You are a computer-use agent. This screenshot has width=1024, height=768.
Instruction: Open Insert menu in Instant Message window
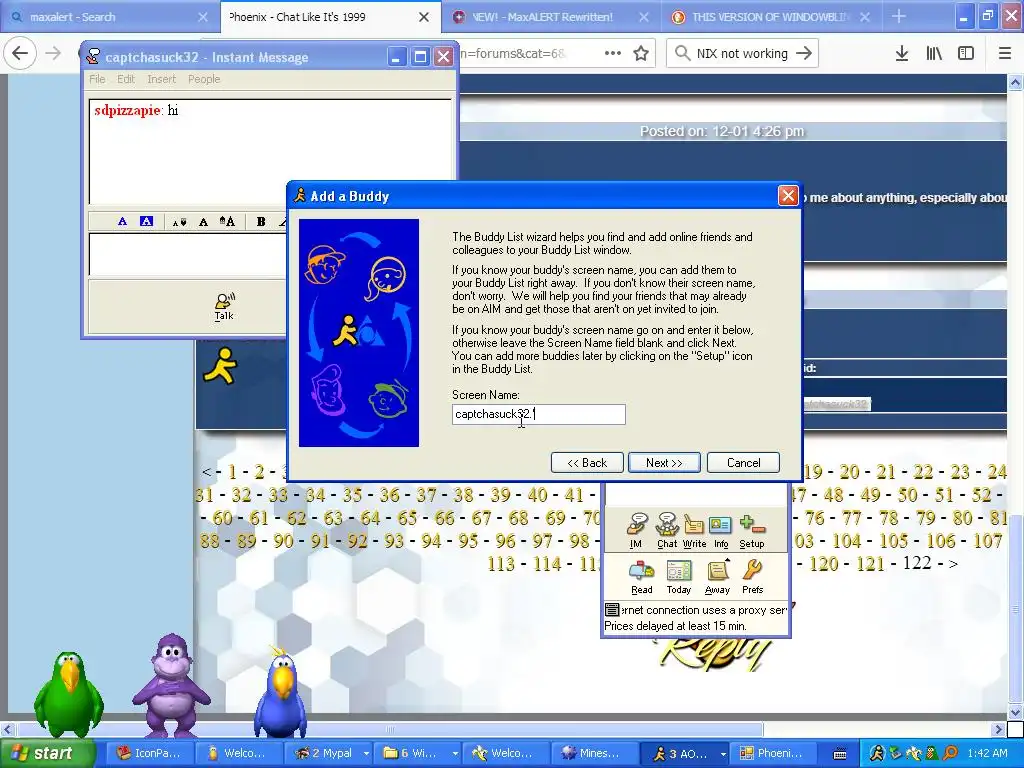click(x=161, y=79)
